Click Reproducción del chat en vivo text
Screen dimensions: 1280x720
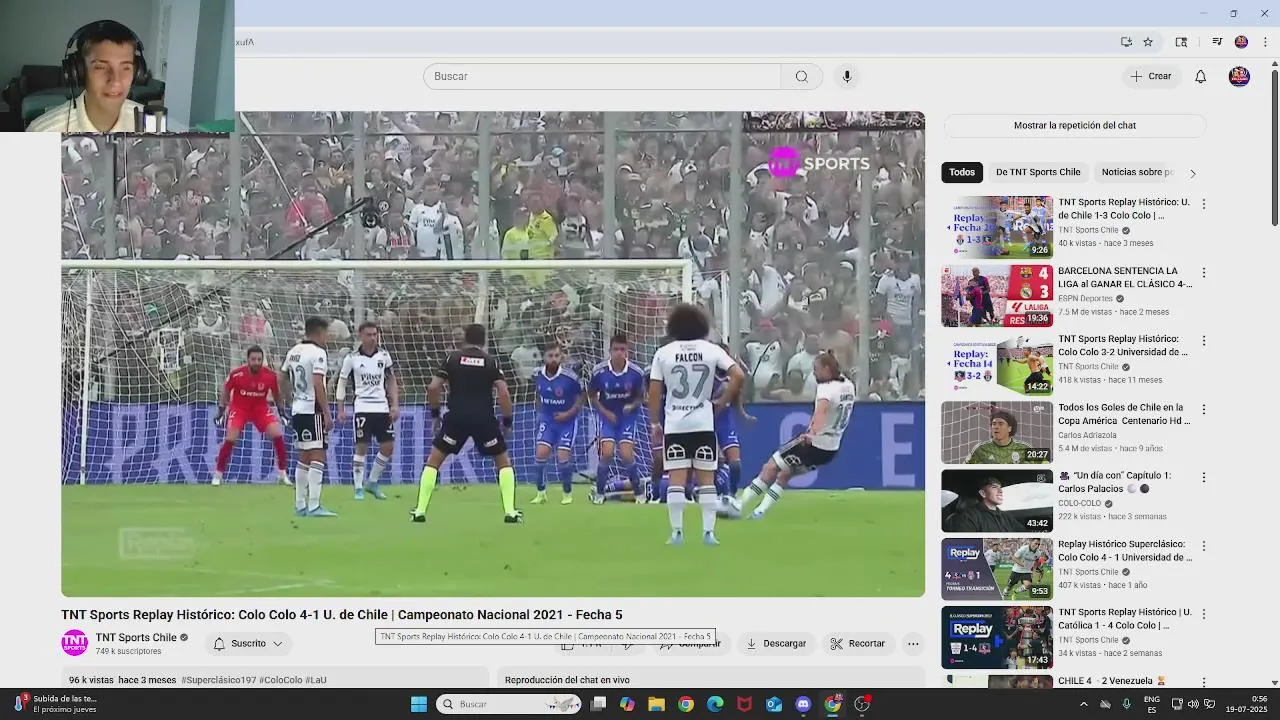[x=567, y=680]
